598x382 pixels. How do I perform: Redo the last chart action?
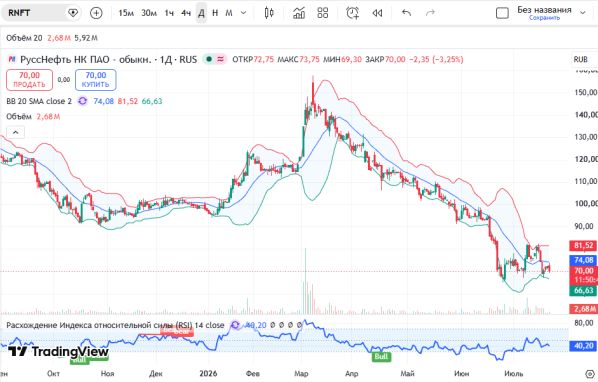[430, 13]
